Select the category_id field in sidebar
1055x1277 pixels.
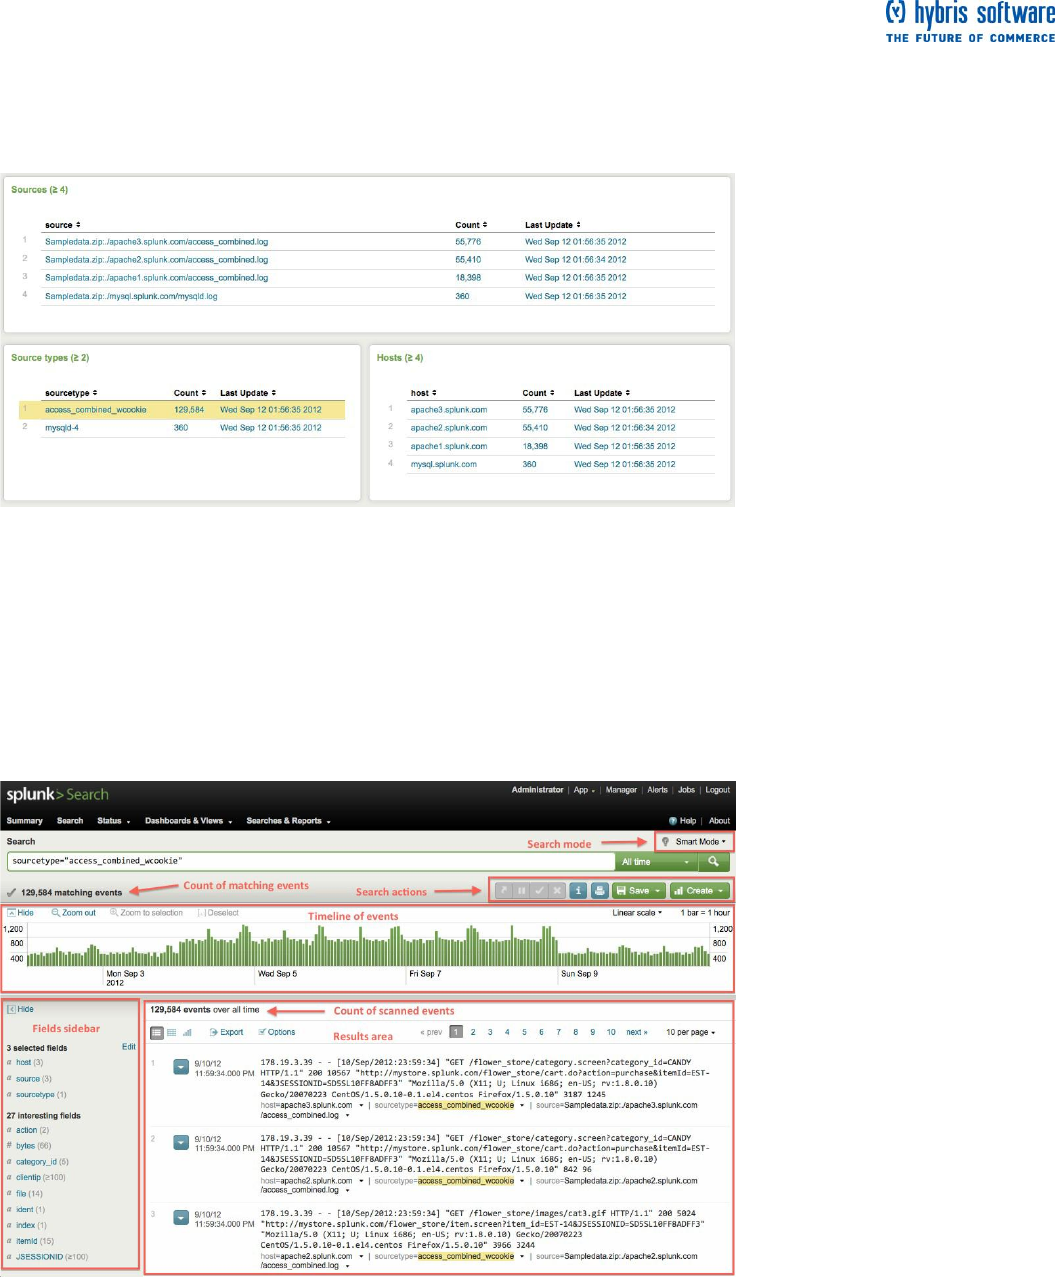(x=36, y=1162)
